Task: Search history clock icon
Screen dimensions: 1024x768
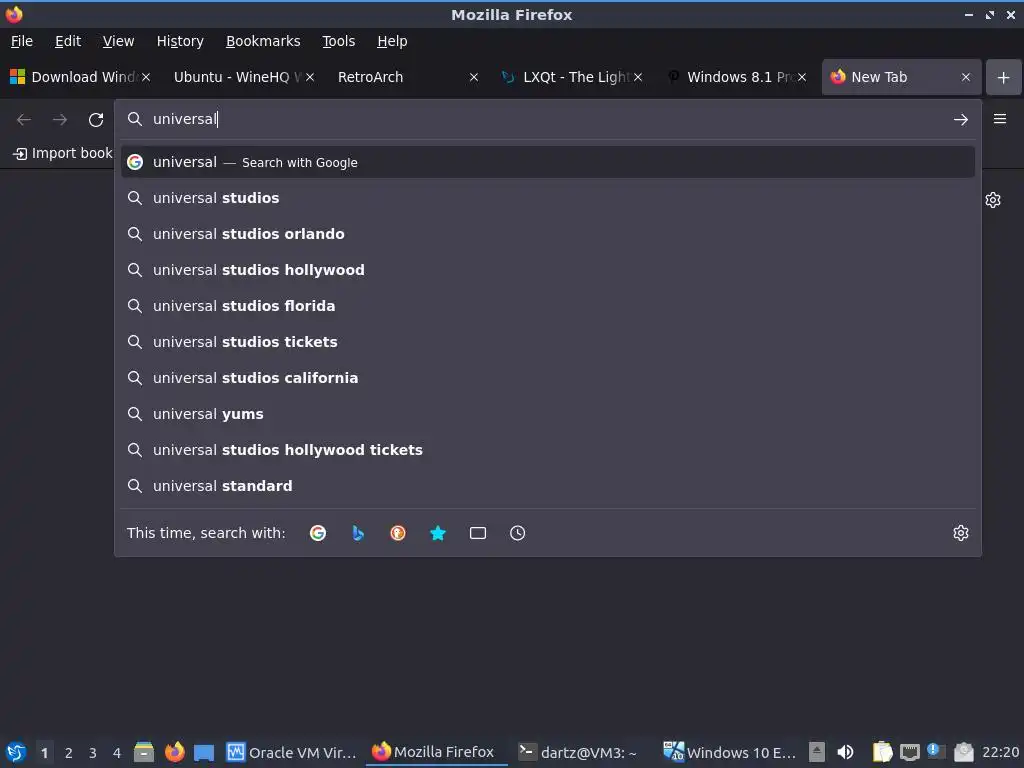Action: point(517,533)
